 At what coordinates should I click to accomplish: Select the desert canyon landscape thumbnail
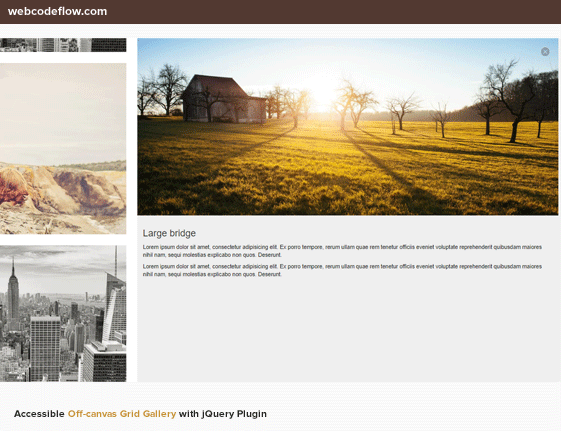pos(63,148)
